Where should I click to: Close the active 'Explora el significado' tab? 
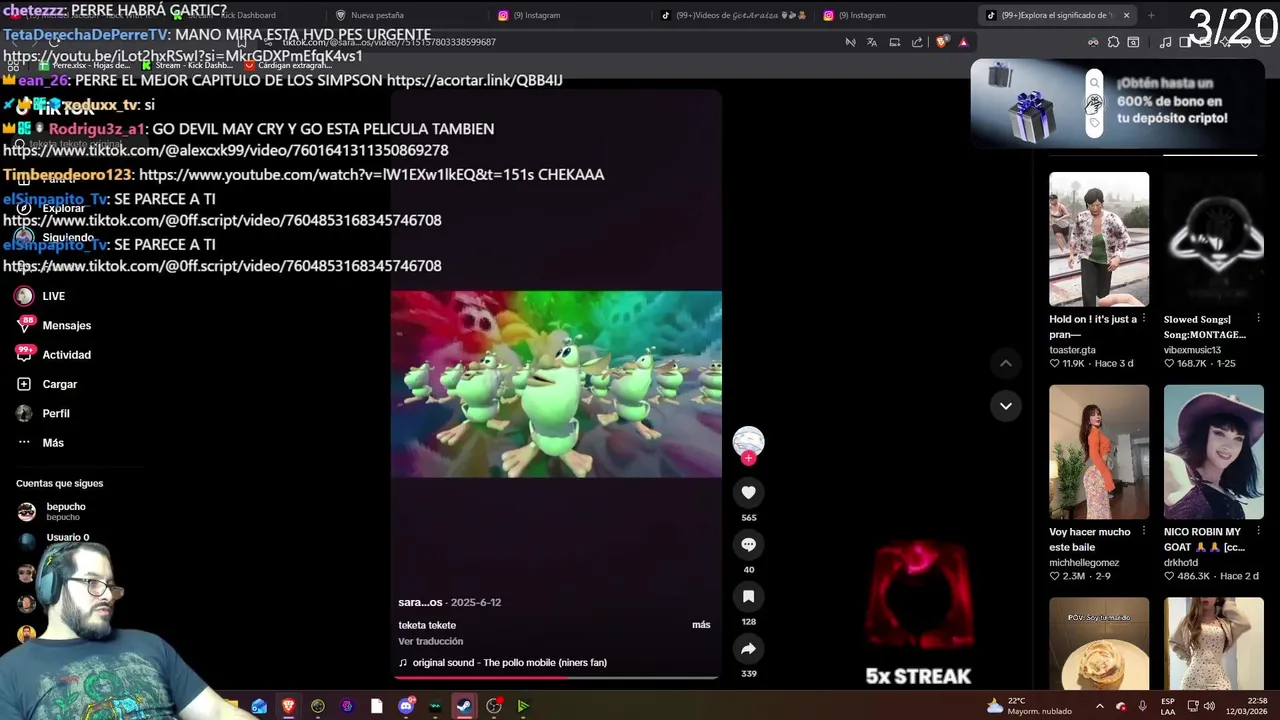[1126, 15]
